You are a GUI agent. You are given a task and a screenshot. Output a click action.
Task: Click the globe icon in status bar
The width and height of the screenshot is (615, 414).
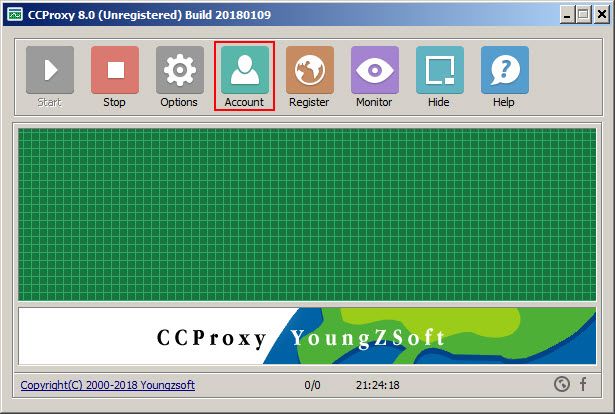pos(562,384)
